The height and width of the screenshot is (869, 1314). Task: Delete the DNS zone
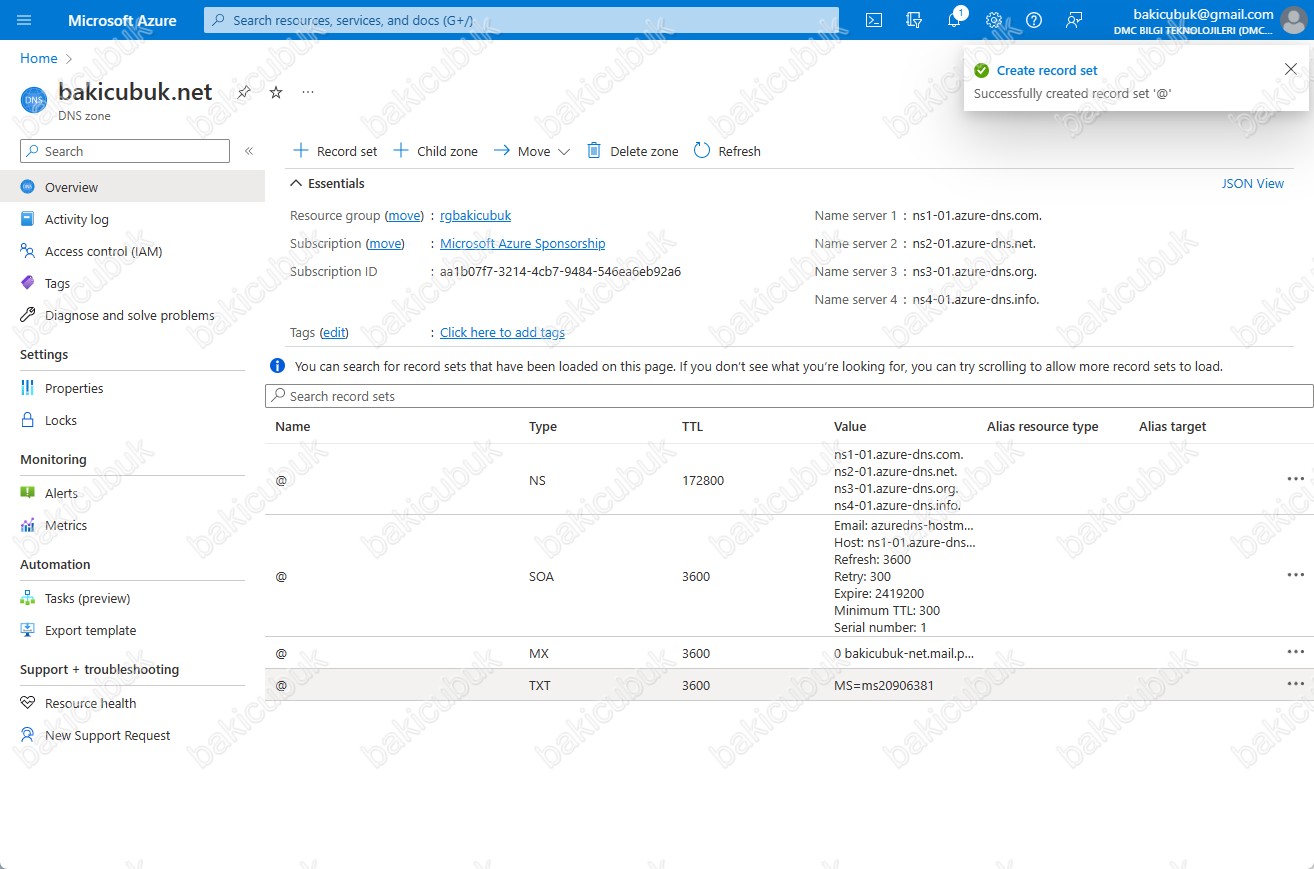pyautogui.click(x=632, y=151)
